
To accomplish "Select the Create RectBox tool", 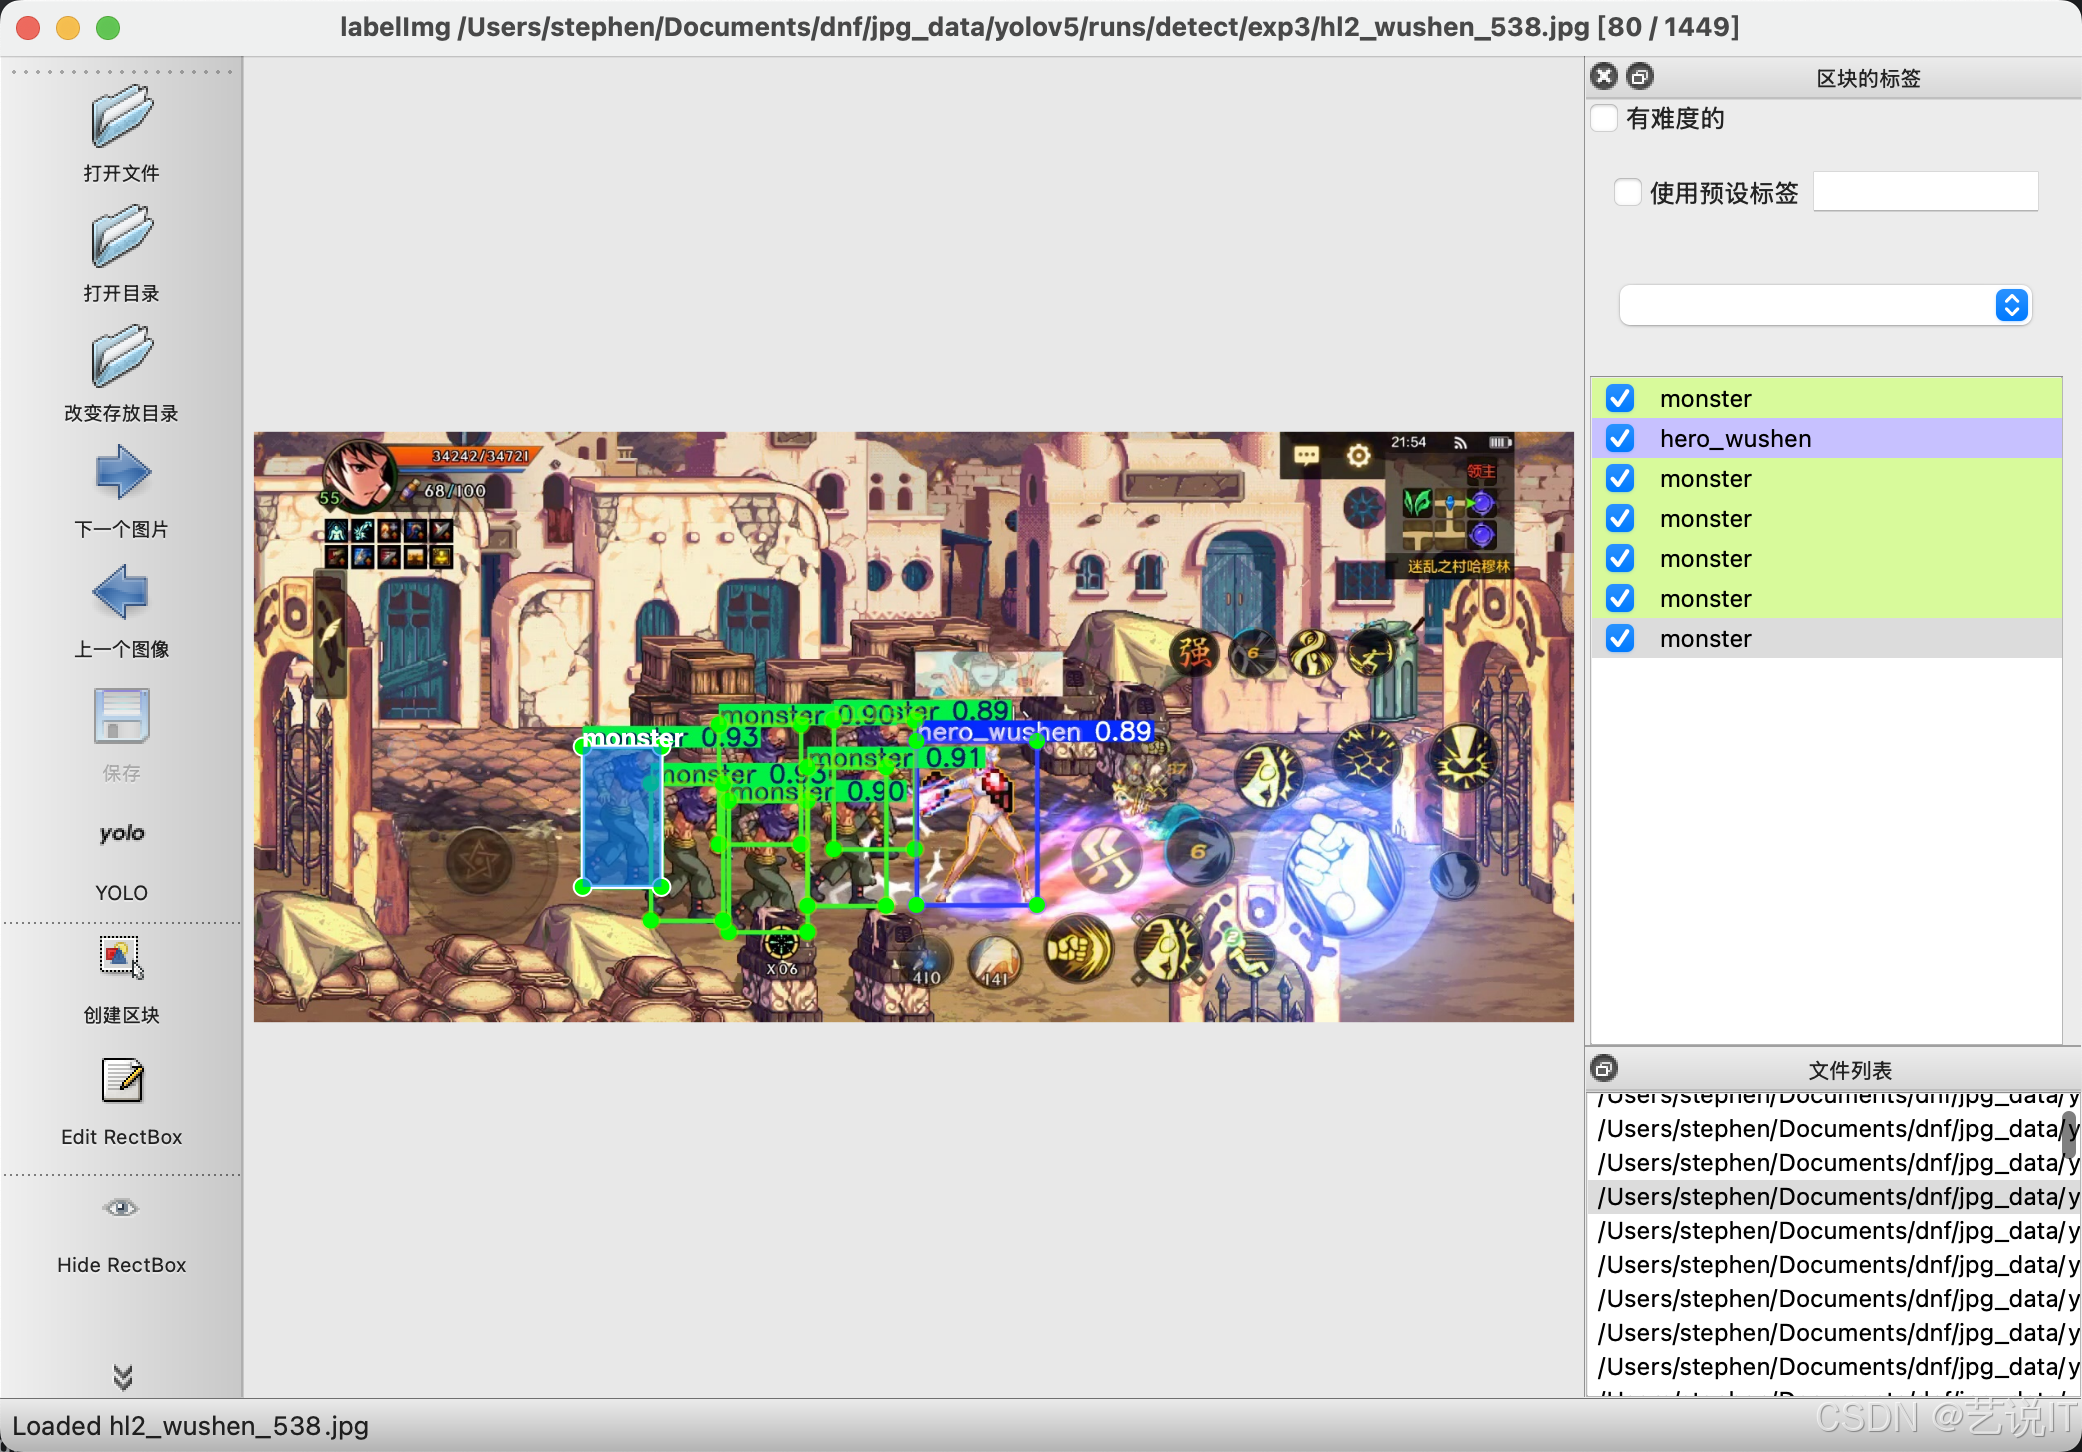I will [121, 958].
